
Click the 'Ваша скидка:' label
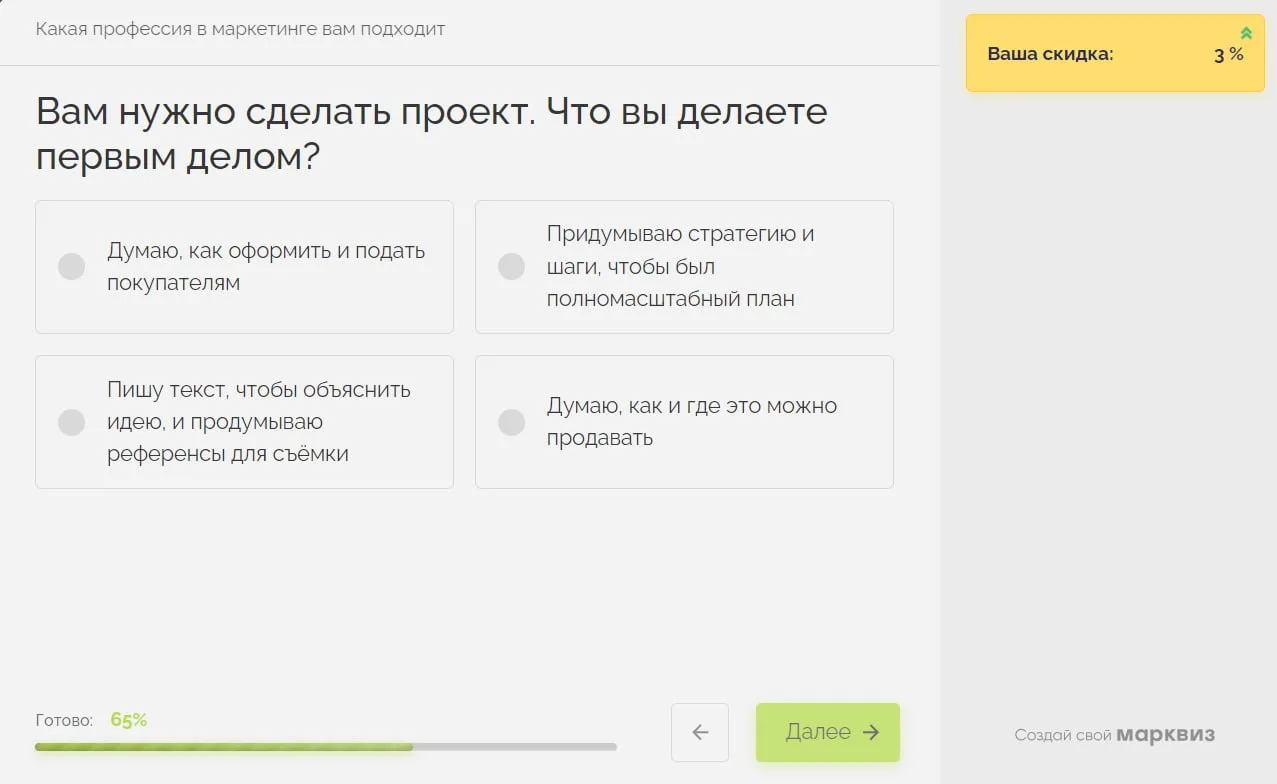coord(1050,54)
